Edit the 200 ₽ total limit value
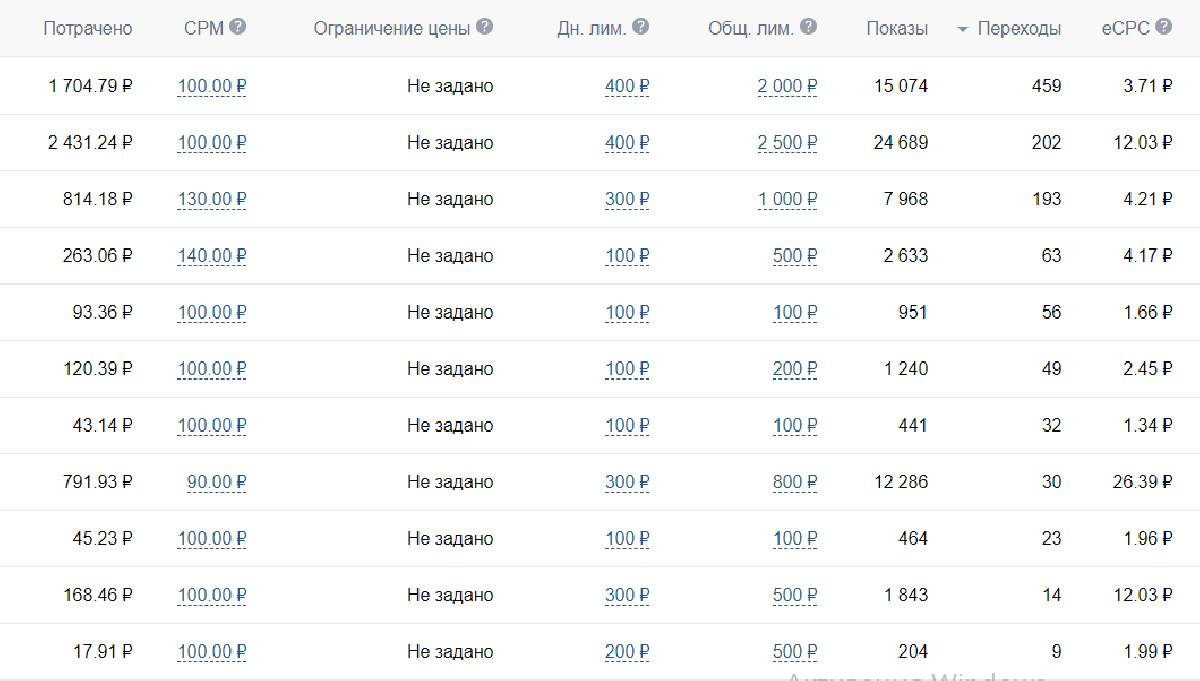1200x681 pixels. 795,369
